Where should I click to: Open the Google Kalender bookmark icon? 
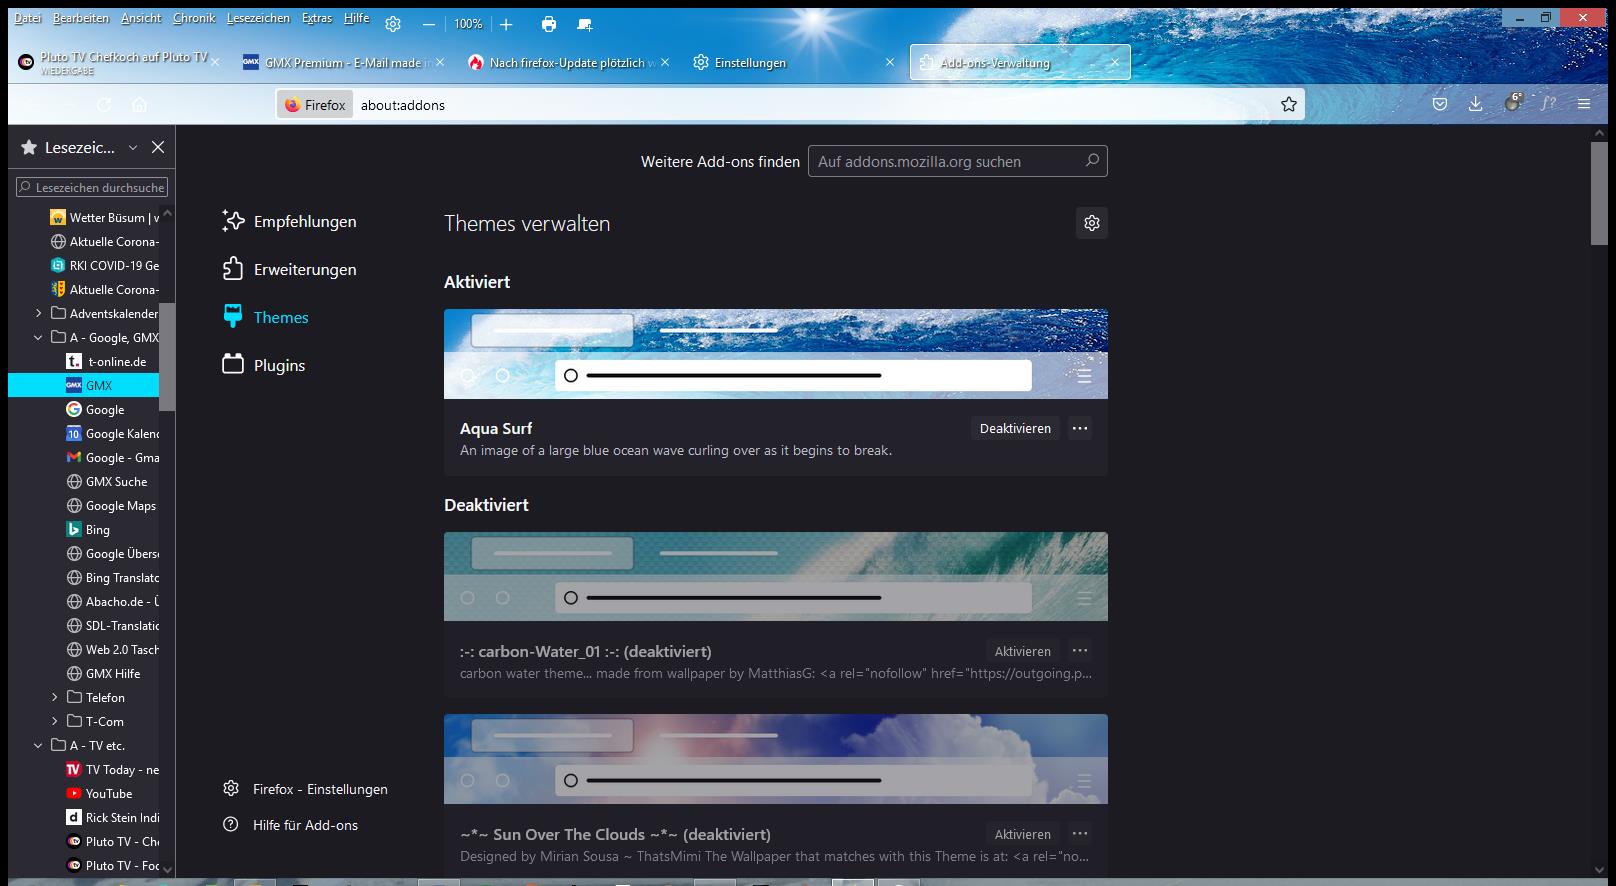tap(74, 433)
